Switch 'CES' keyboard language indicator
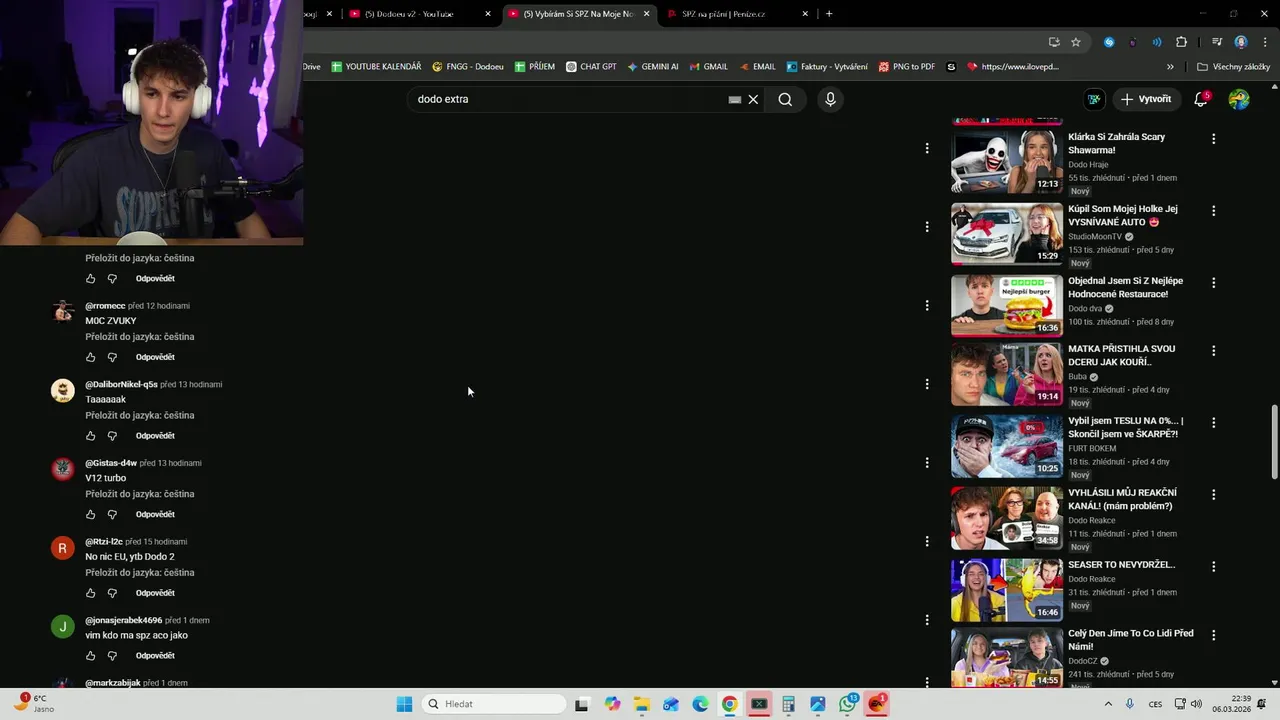The image size is (1280, 720). (x=1155, y=704)
